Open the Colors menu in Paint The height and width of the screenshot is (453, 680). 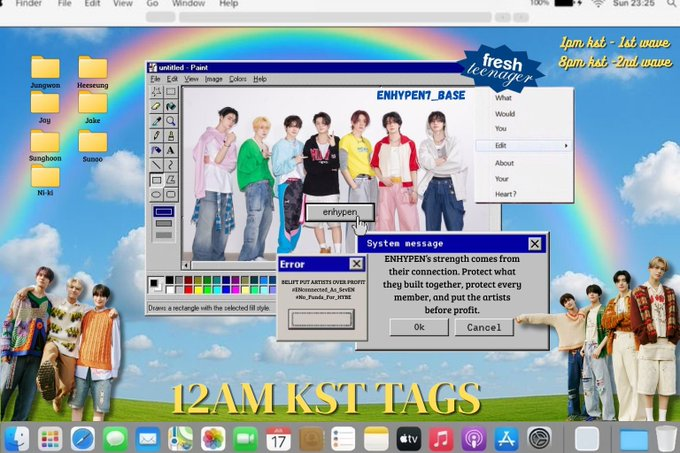[238, 79]
